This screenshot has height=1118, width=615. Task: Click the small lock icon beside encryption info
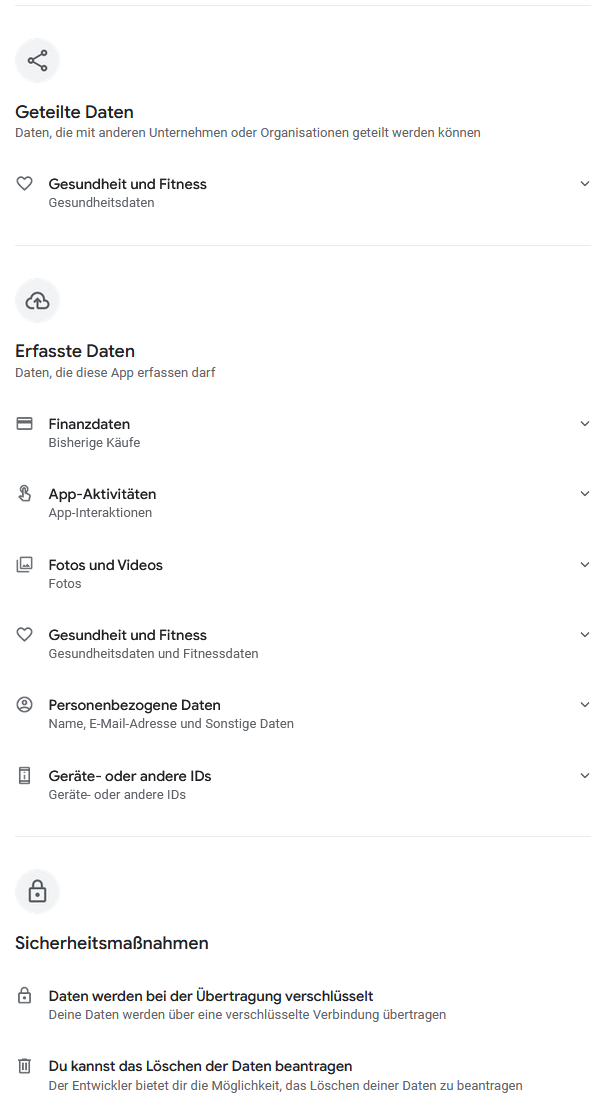(x=25, y=996)
